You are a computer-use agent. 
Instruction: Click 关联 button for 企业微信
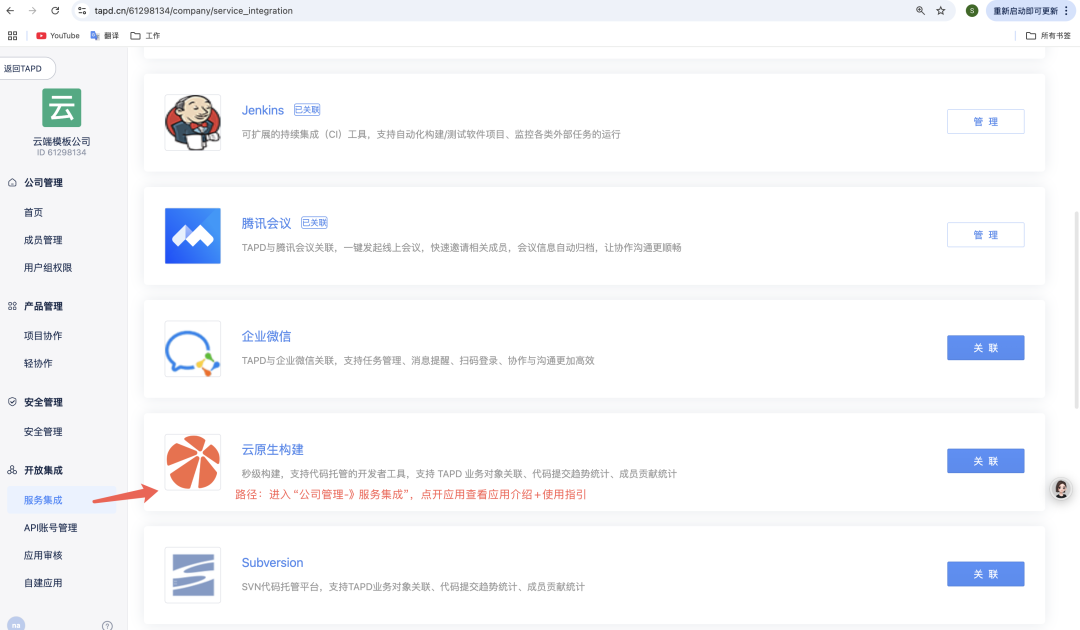click(x=986, y=348)
